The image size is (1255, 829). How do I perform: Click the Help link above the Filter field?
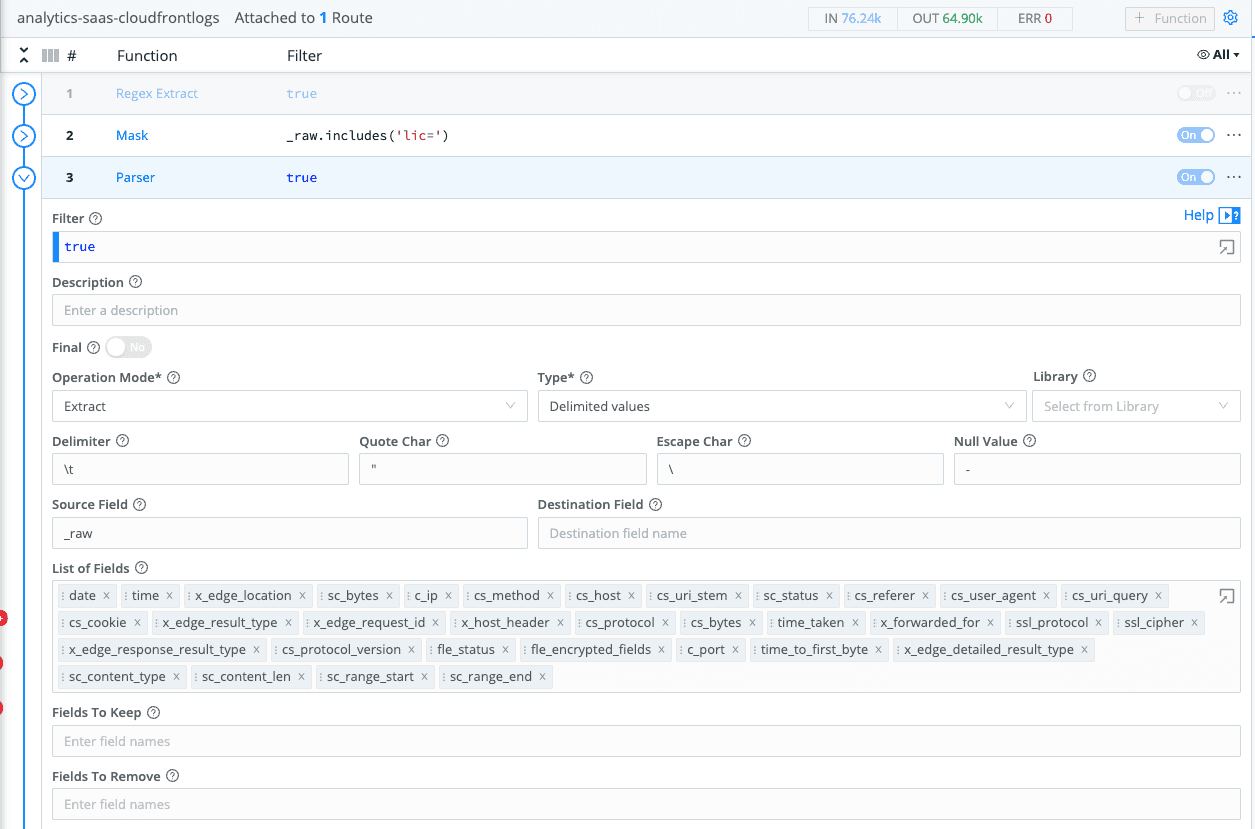coord(1199,214)
